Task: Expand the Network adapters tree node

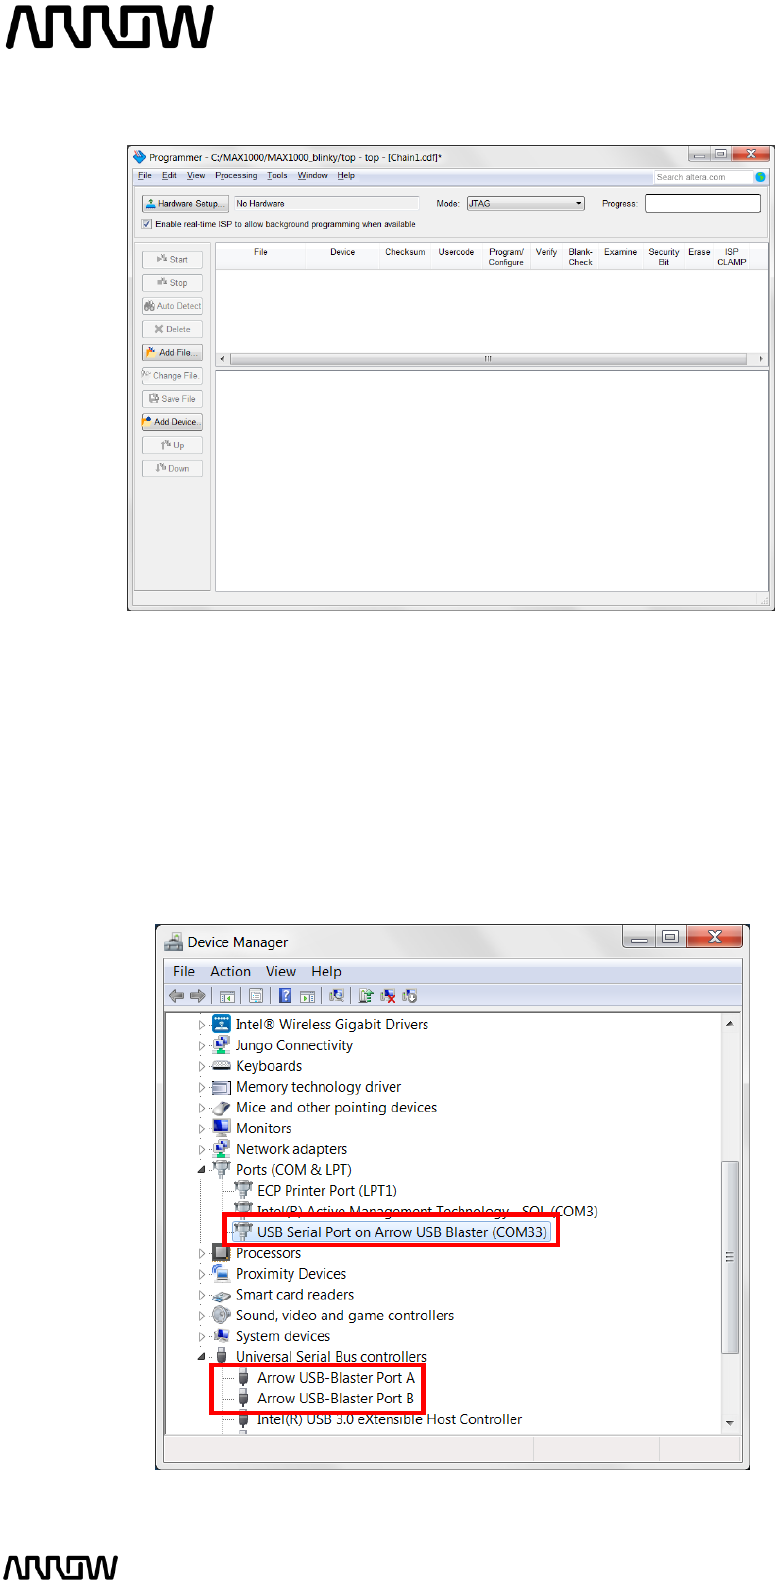Action: coord(202,1149)
